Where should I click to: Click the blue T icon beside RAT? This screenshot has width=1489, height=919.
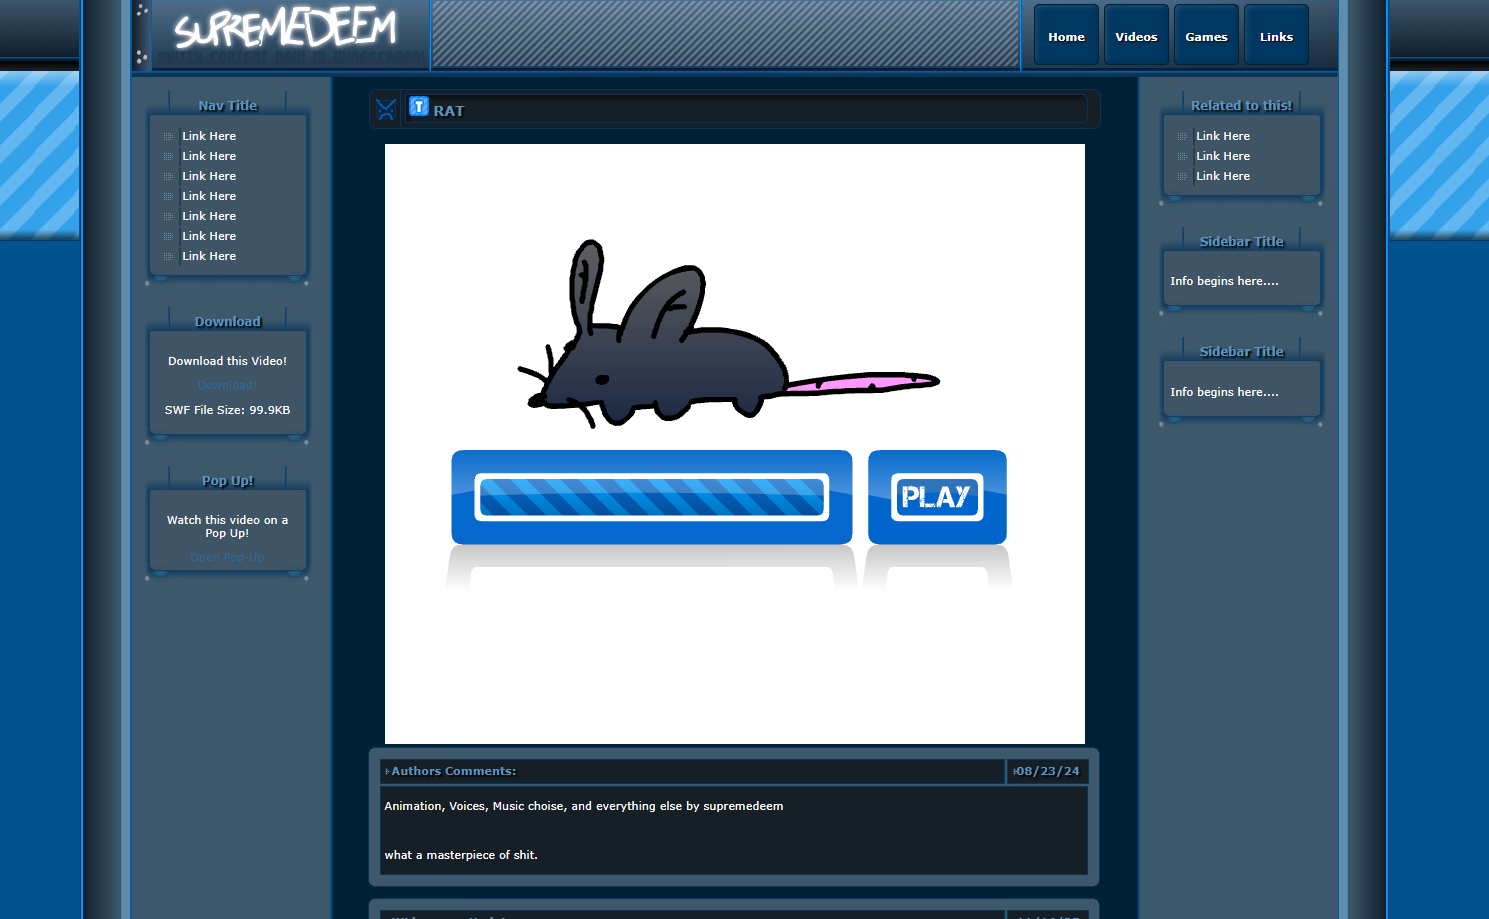(419, 107)
